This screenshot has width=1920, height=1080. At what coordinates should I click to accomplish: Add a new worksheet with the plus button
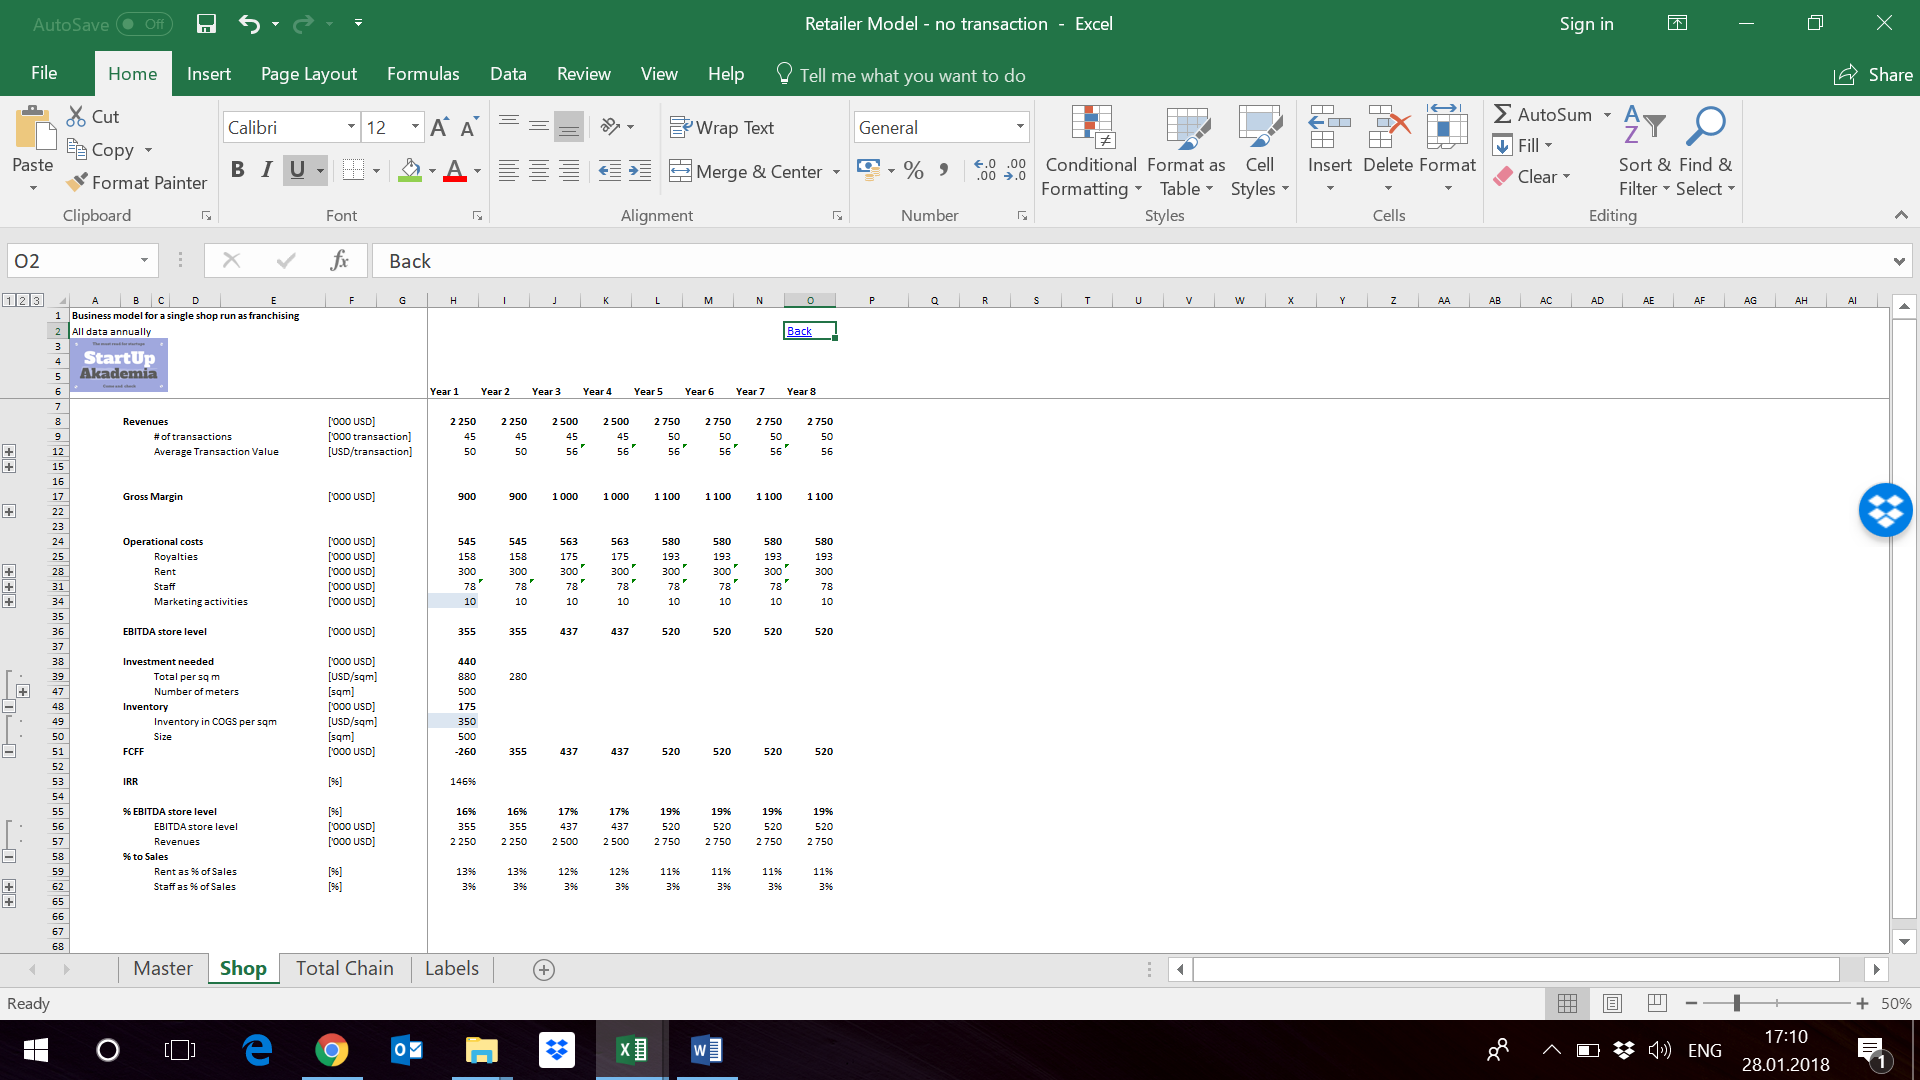tap(544, 969)
